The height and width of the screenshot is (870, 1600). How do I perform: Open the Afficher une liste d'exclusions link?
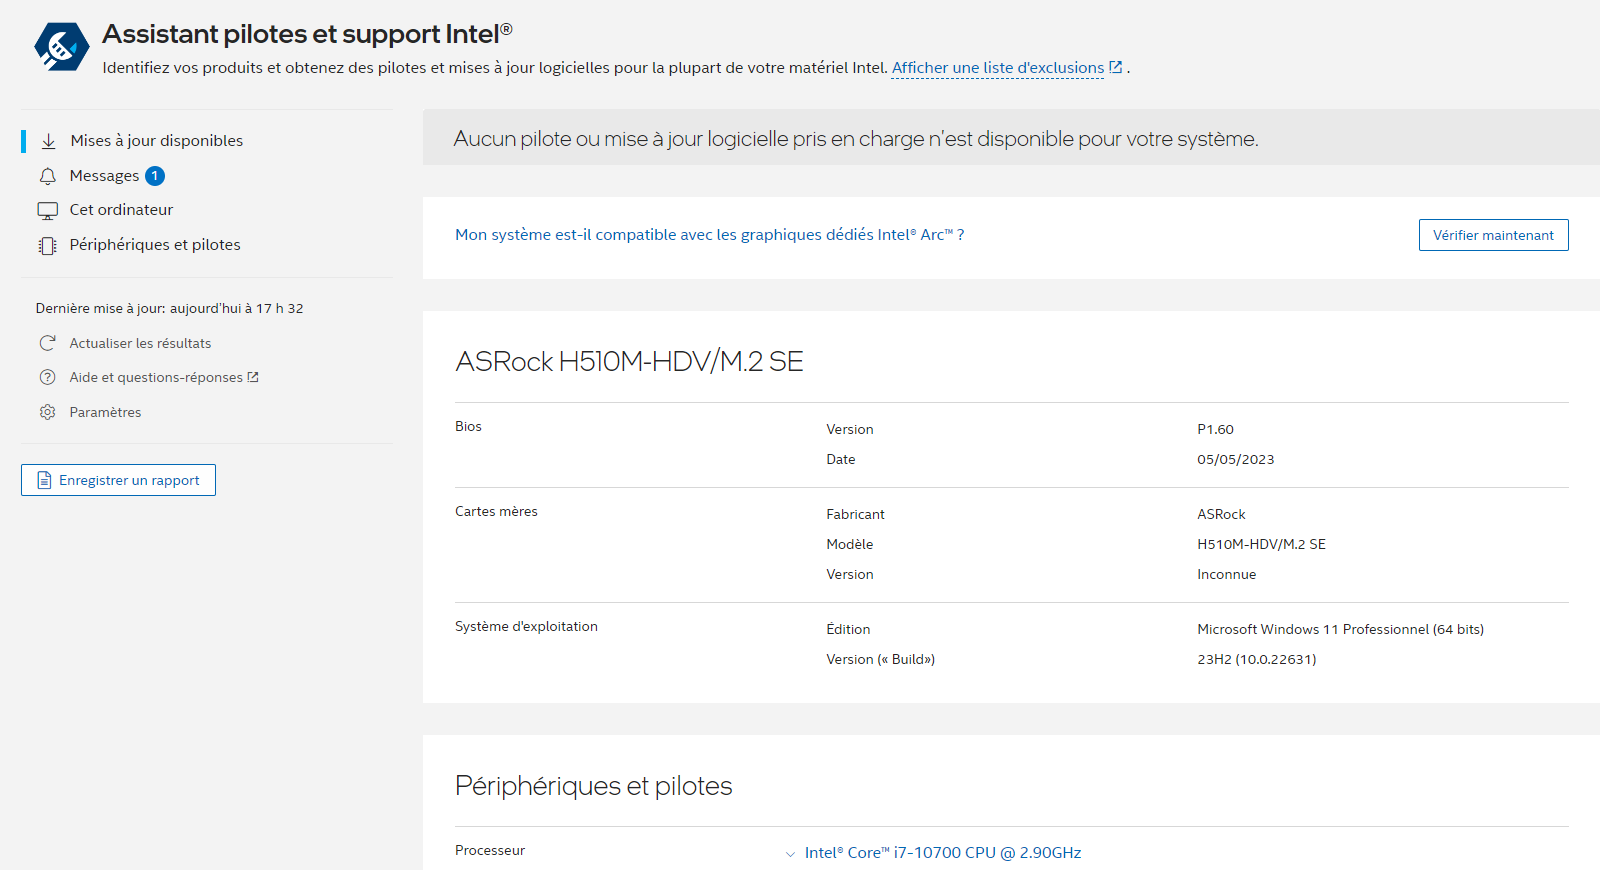[998, 68]
